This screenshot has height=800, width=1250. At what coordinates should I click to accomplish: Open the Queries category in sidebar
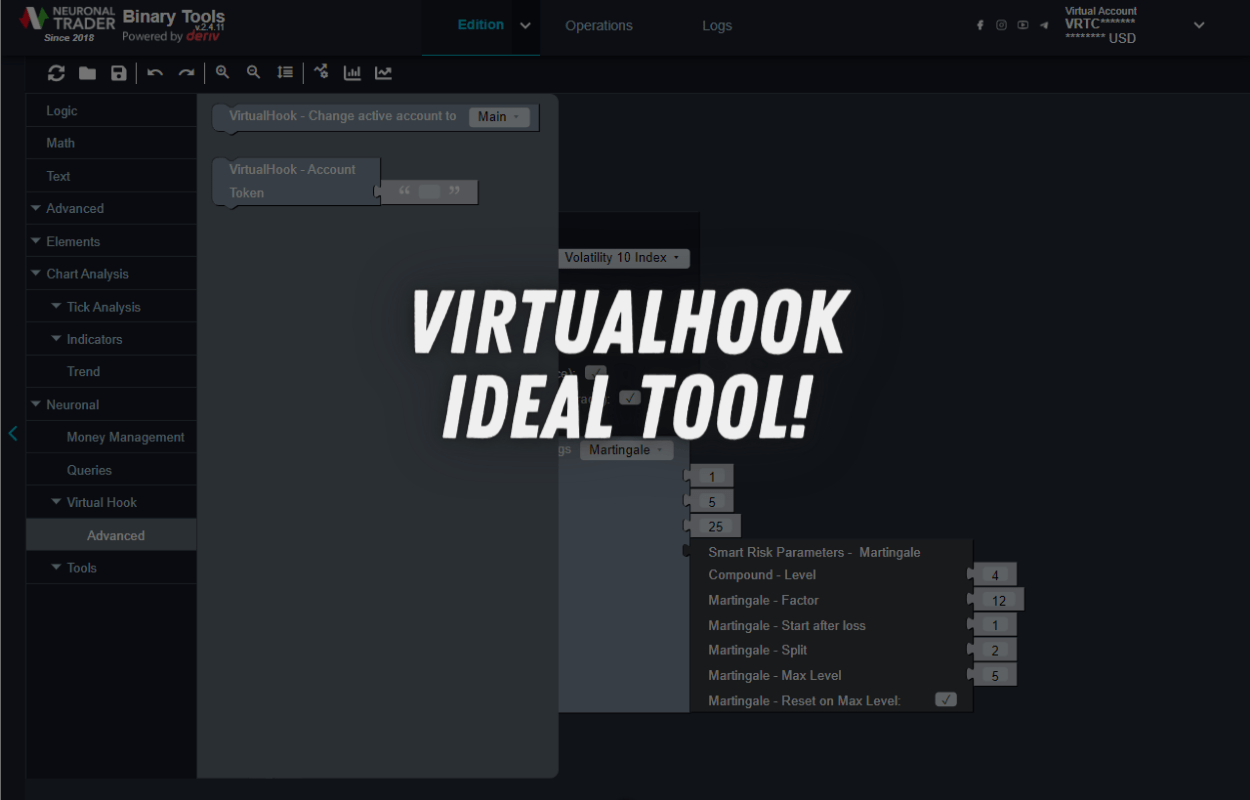[89, 470]
